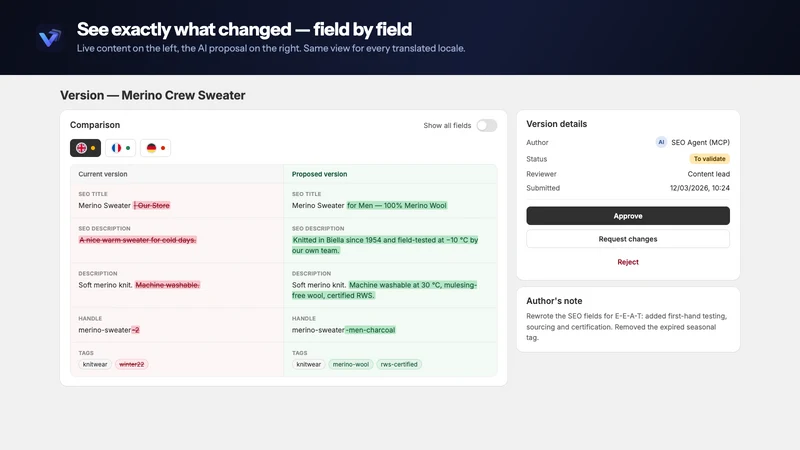800x450 pixels.
Task: Click the 'To validate' status badge
Action: click(709, 159)
